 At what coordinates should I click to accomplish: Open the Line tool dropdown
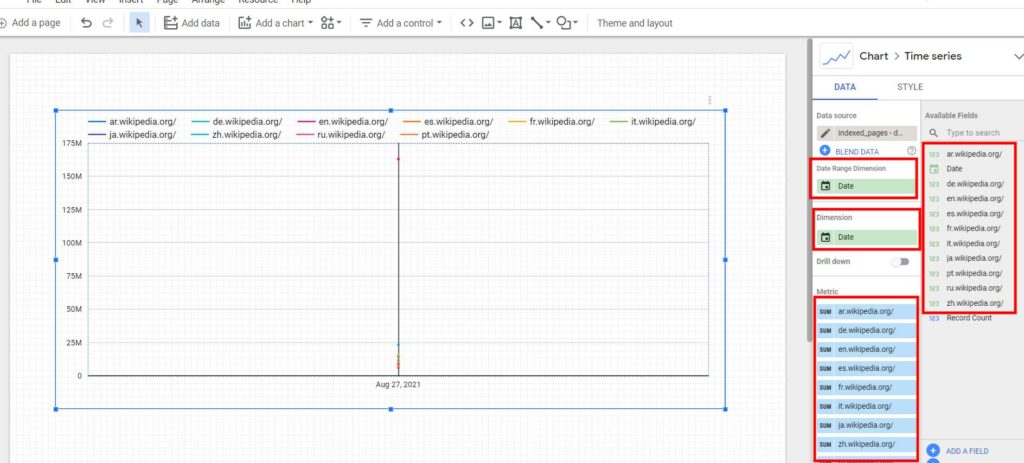pos(540,23)
